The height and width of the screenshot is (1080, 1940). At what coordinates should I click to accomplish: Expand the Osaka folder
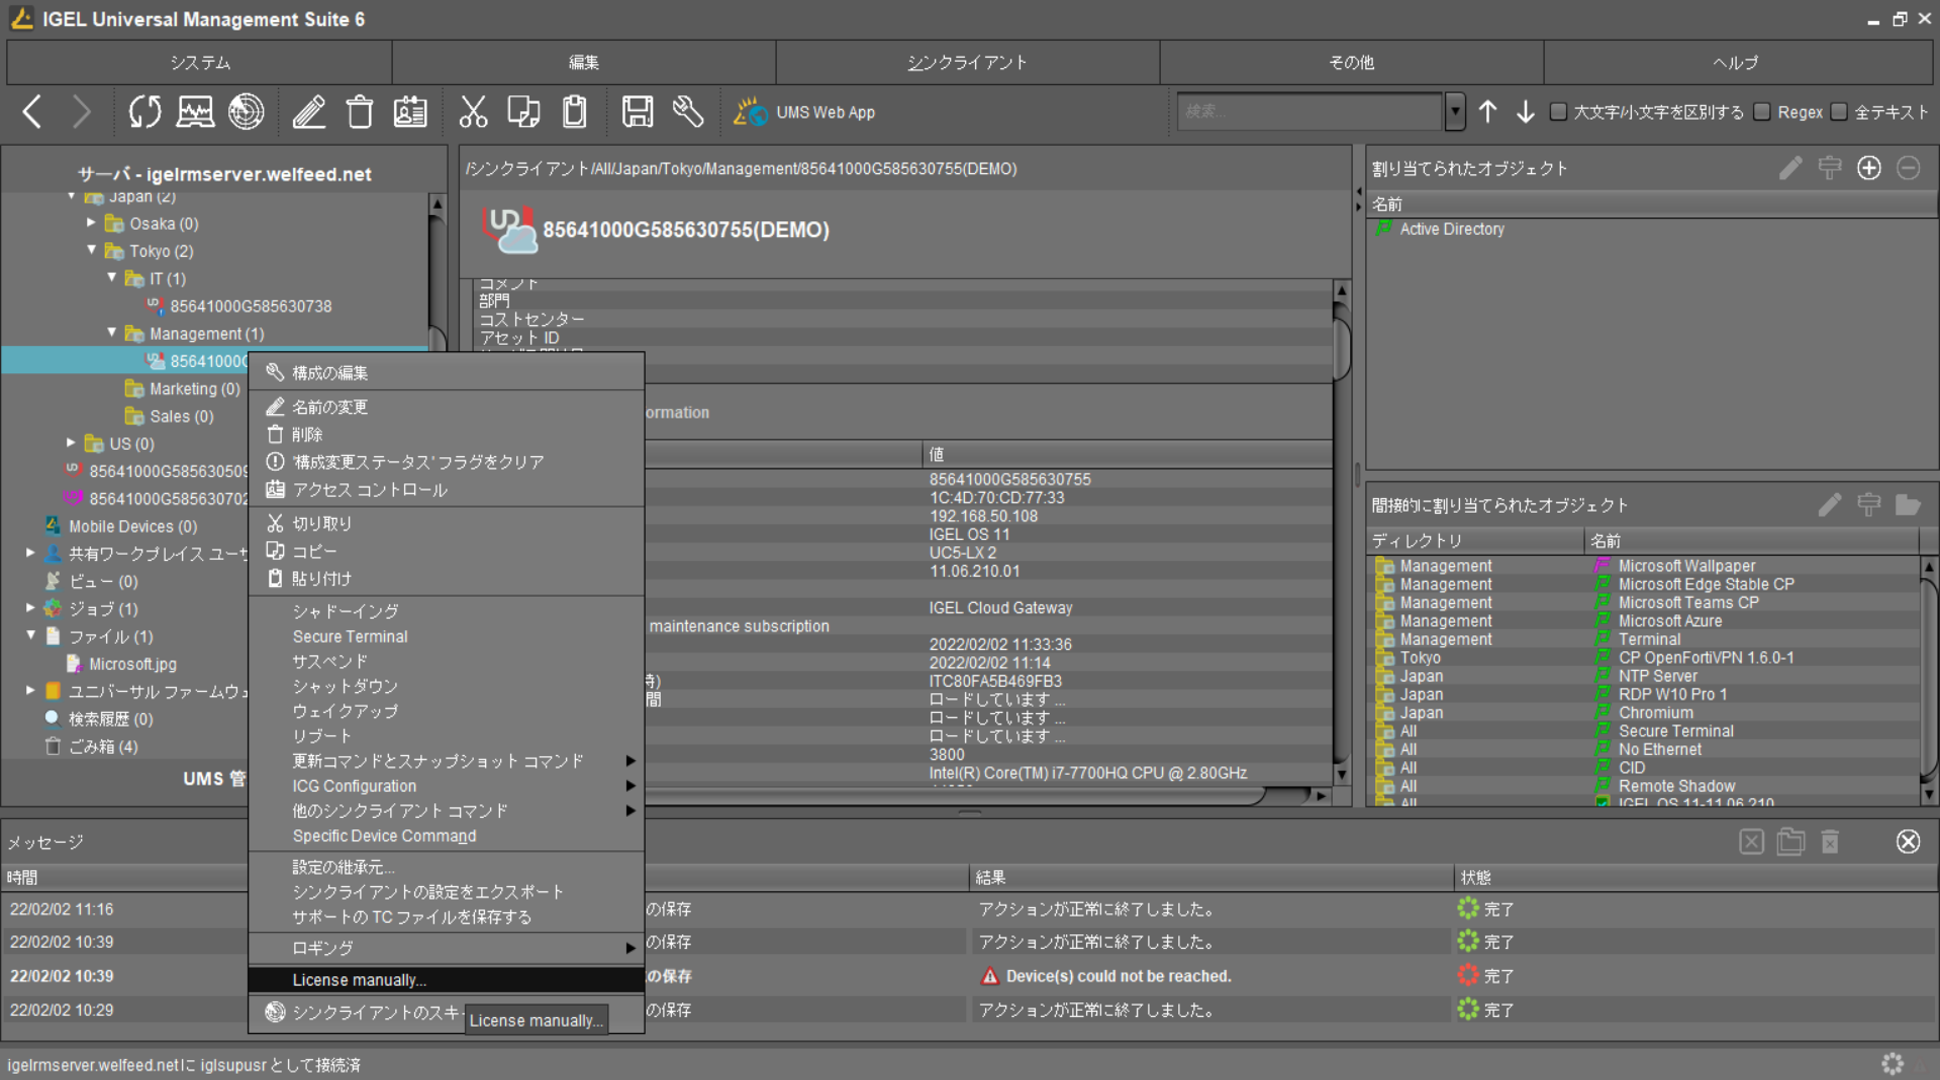click(91, 223)
